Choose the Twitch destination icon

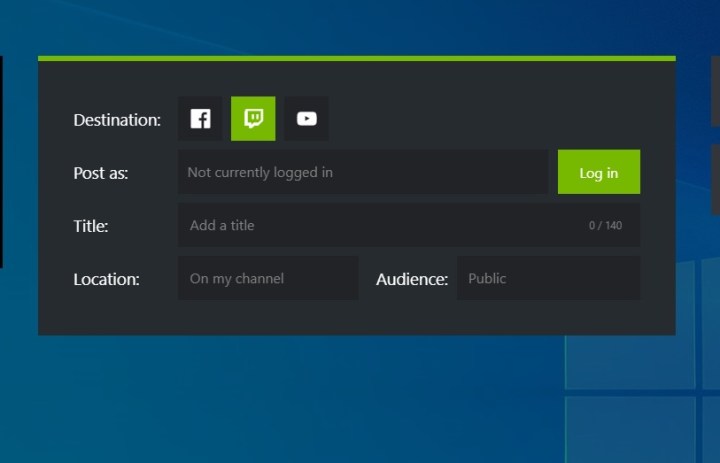coord(253,119)
